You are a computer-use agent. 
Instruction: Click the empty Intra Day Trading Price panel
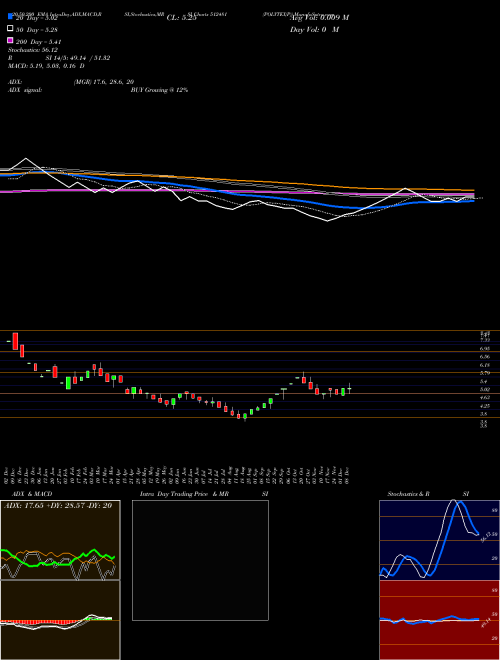pos(200,560)
